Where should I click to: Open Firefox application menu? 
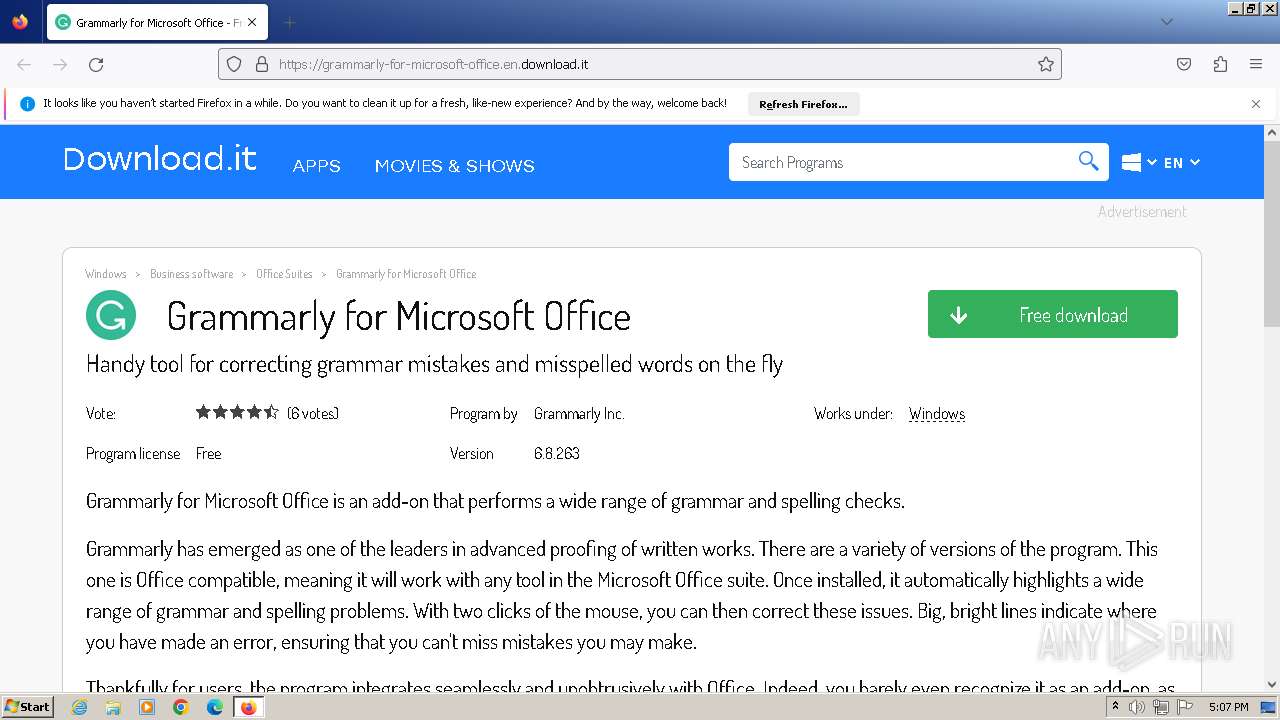[1256, 64]
